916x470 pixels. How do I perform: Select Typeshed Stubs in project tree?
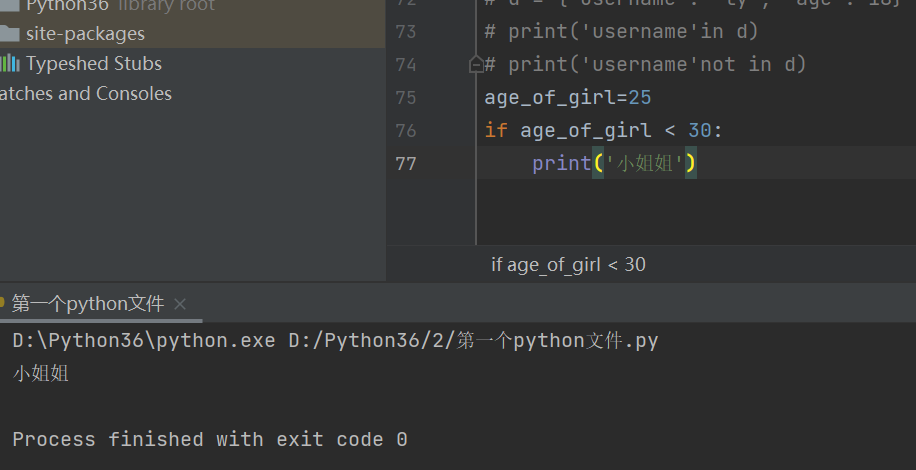pyautogui.click(x=93, y=64)
